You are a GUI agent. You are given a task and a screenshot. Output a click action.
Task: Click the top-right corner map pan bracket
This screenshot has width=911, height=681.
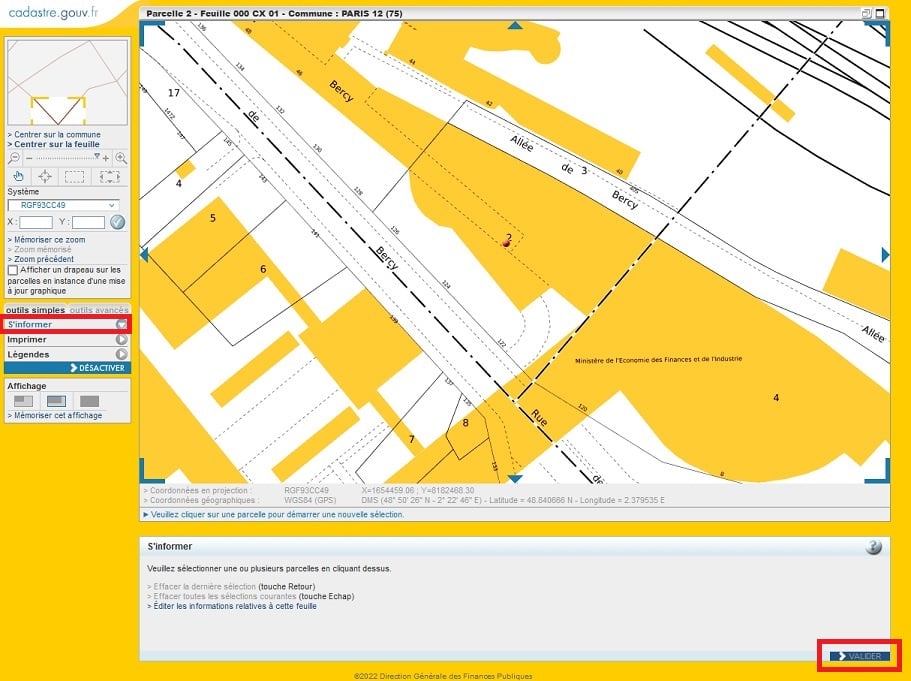coord(878,32)
